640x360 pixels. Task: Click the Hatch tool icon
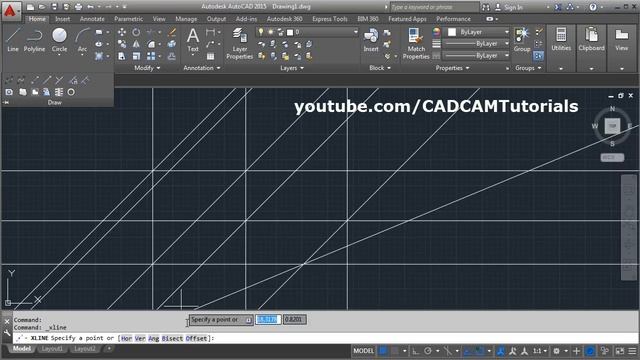point(99,56)
